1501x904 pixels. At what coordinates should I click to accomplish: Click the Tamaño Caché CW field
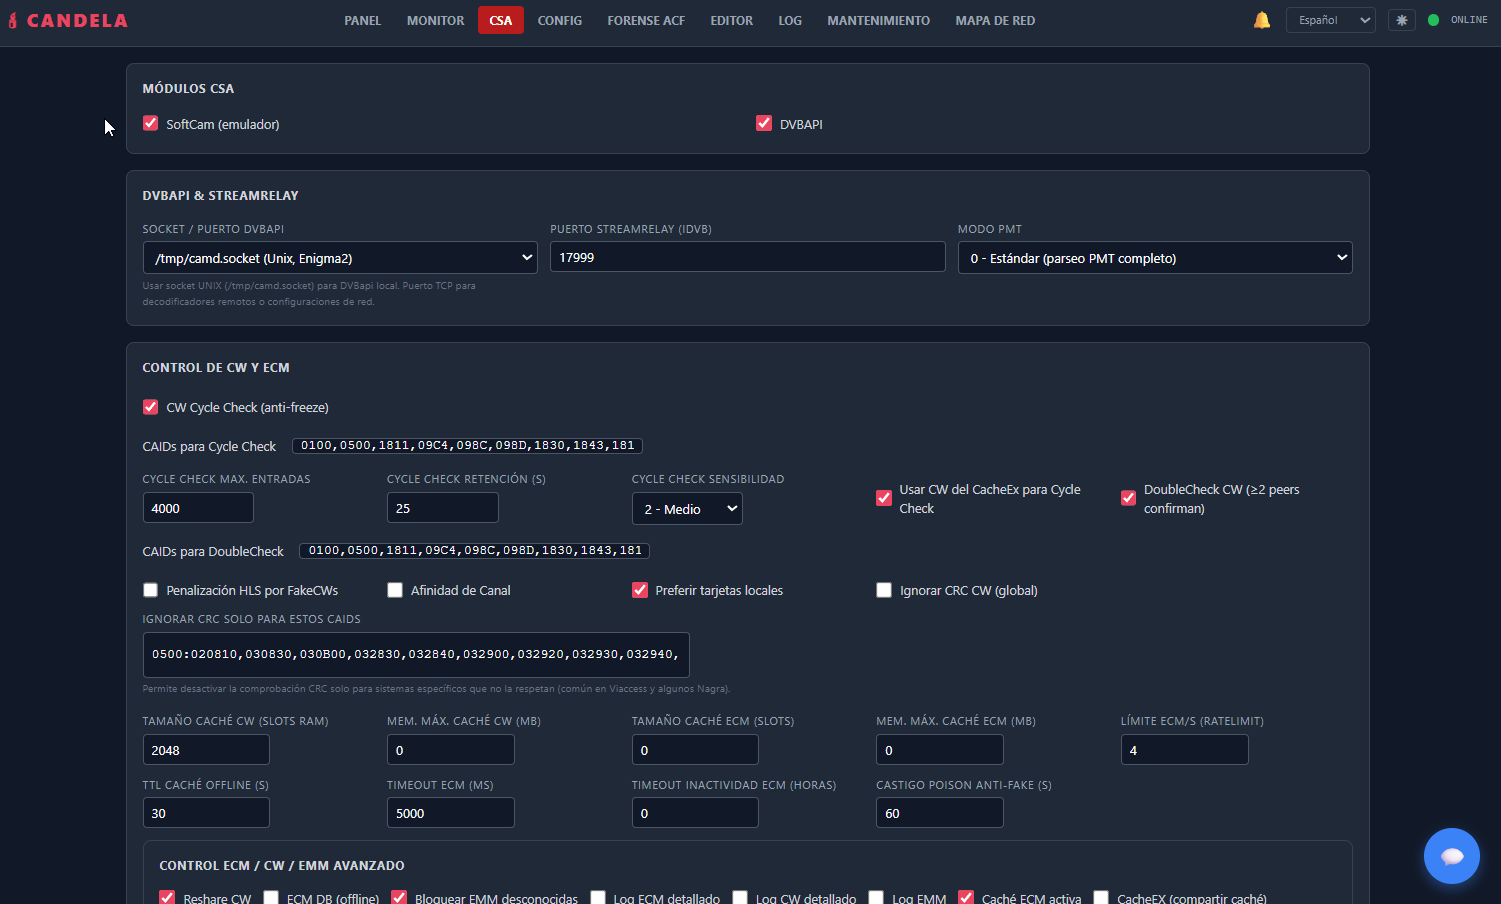click(x=206, y=750)
